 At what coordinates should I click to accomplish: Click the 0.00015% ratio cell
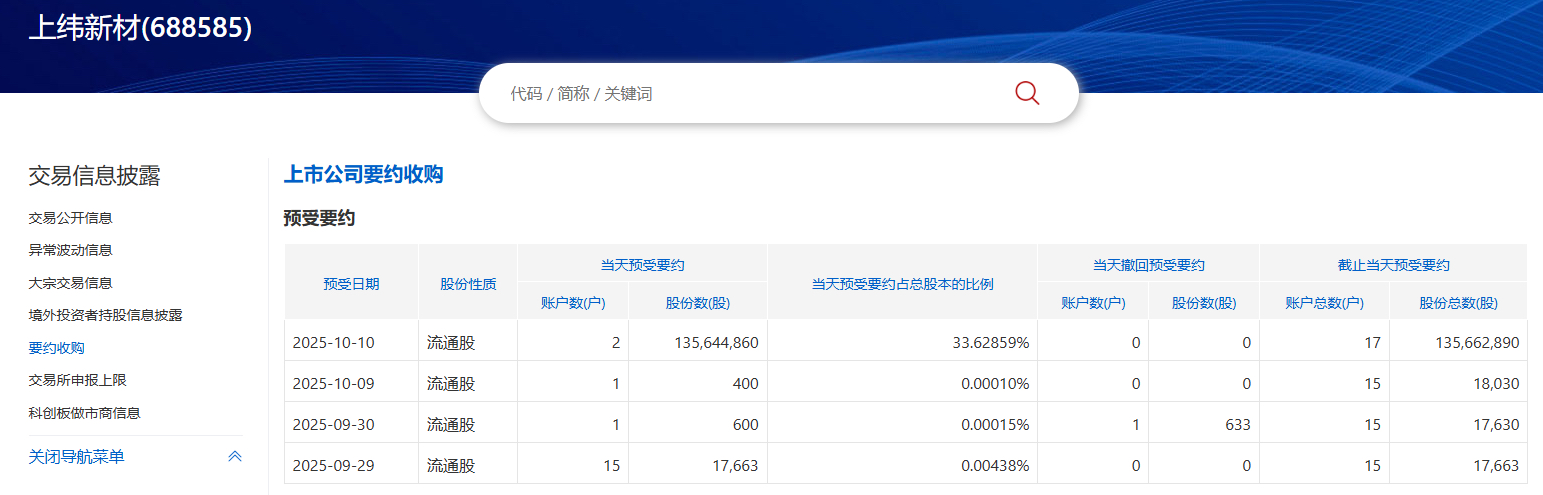point(902,424)
